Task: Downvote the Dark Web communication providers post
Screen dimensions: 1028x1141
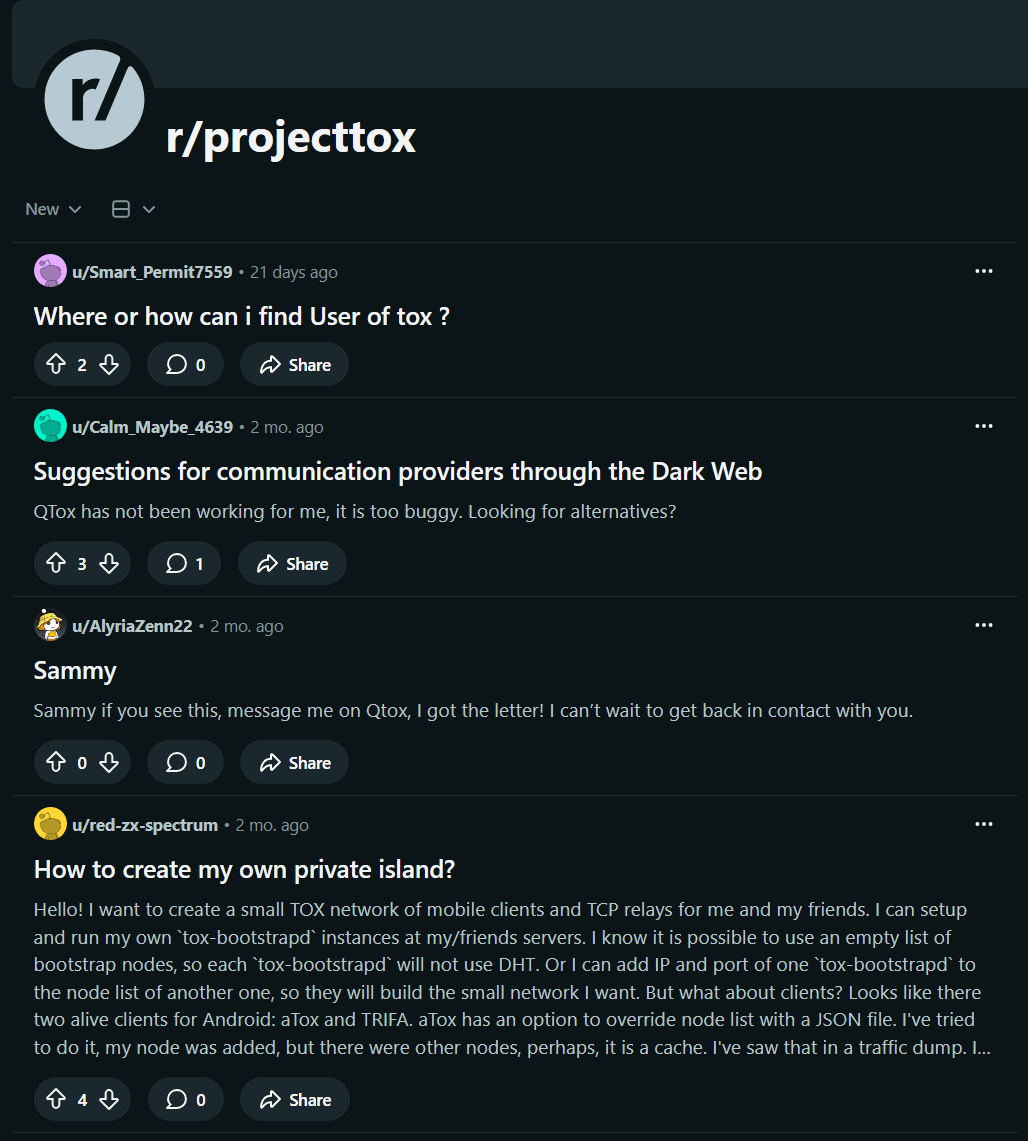Action: click(109, 564)
